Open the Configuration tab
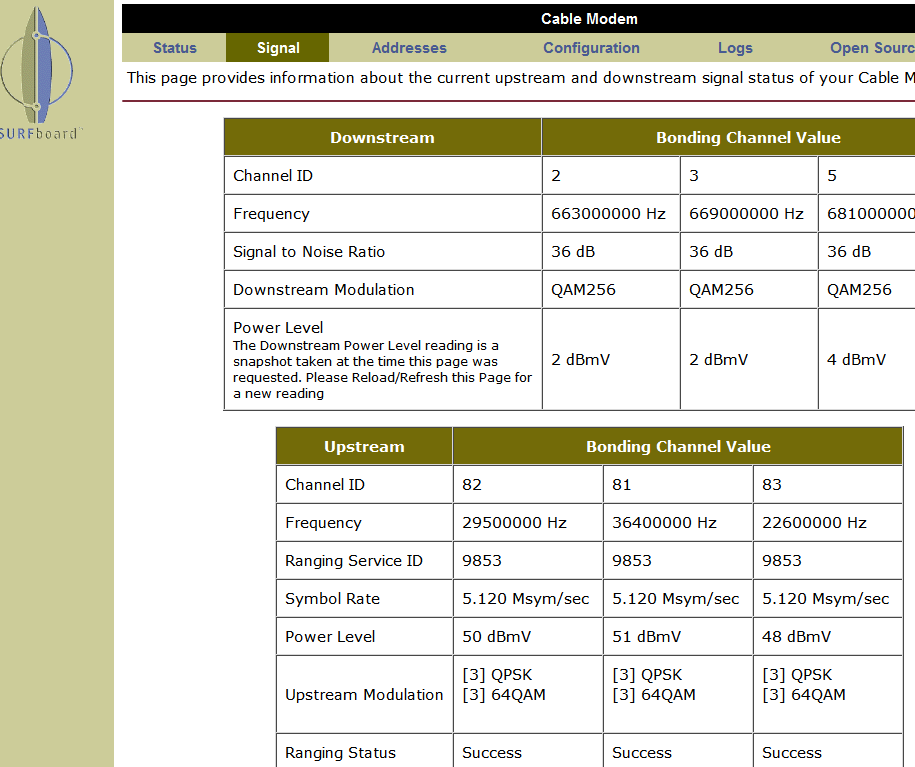This screenshot has height=767, width=915. pyautogui.click(x=591, y=48)
